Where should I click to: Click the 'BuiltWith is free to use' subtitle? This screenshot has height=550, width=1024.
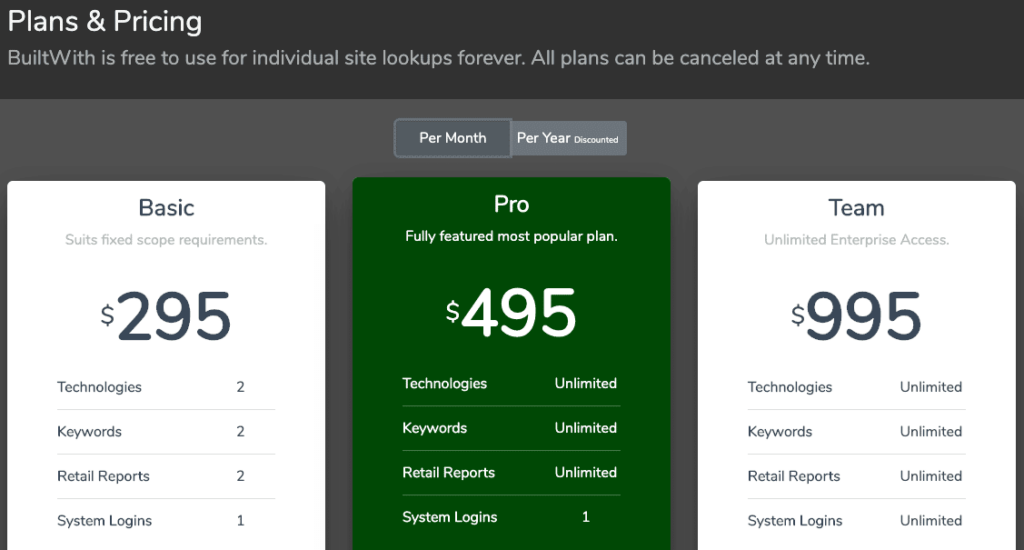pos(438,58)
